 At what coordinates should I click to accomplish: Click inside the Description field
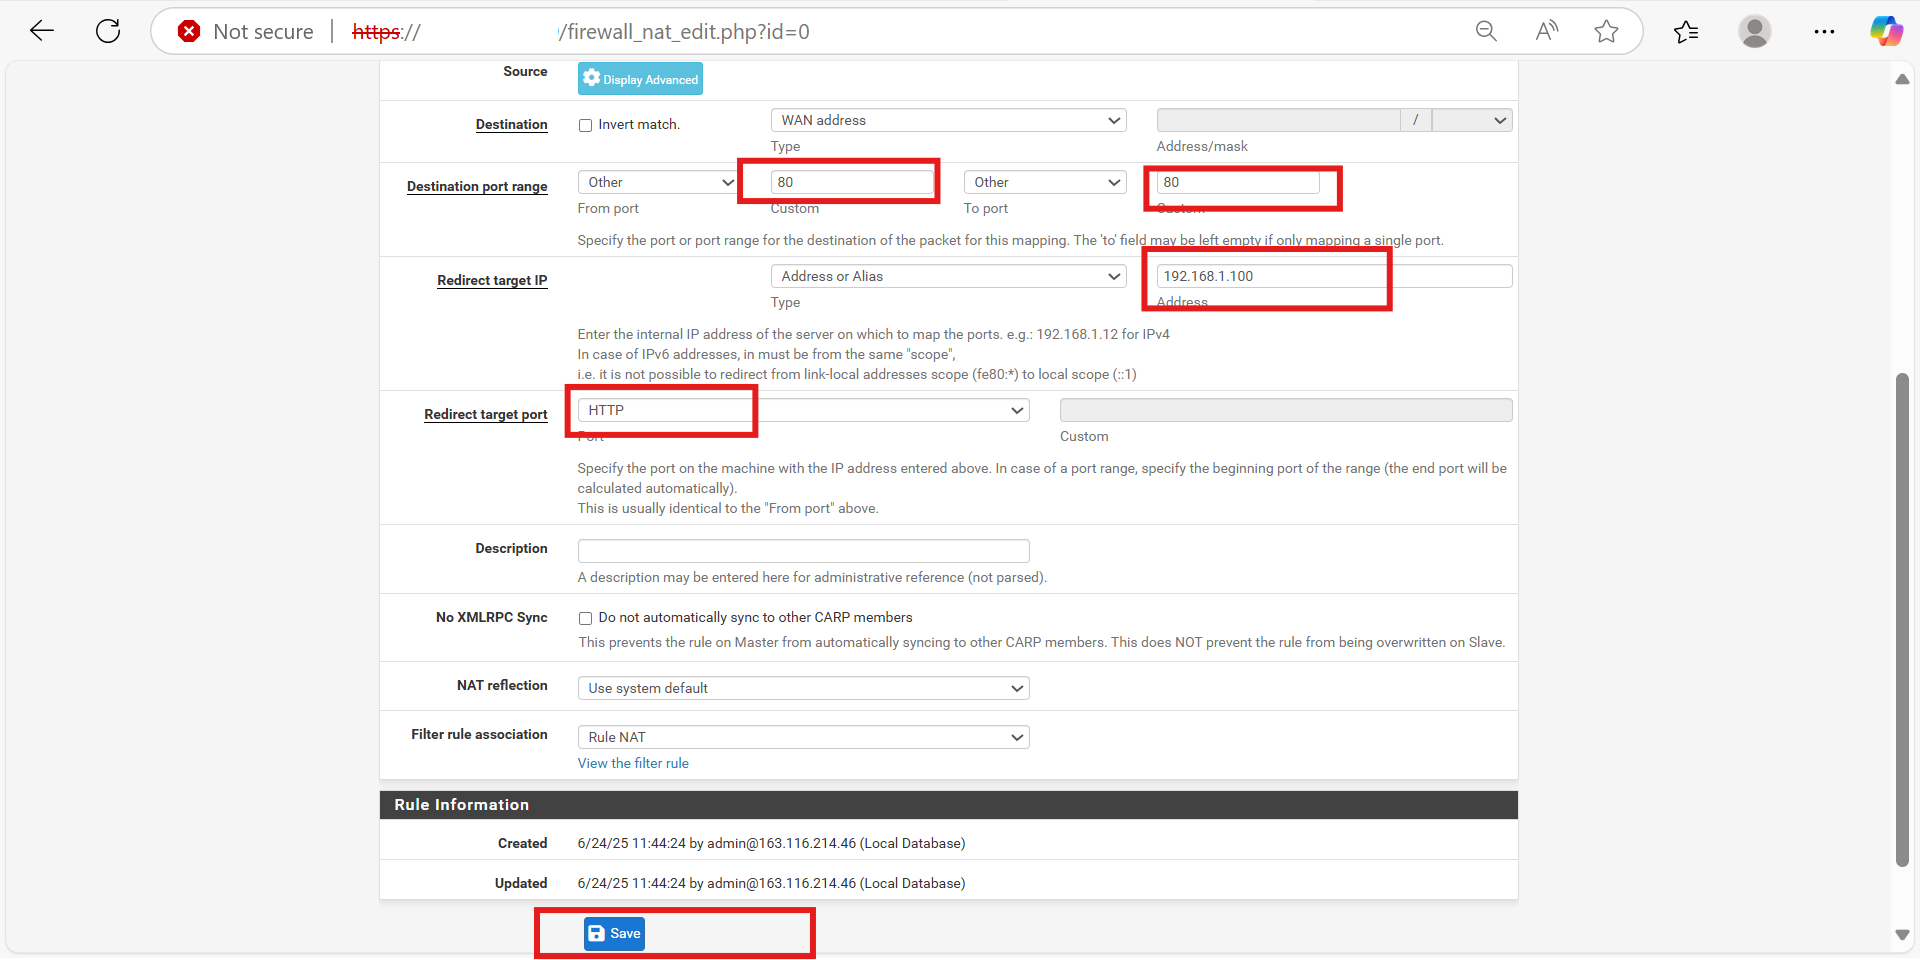pyautogui.click(x=802, y=550)
